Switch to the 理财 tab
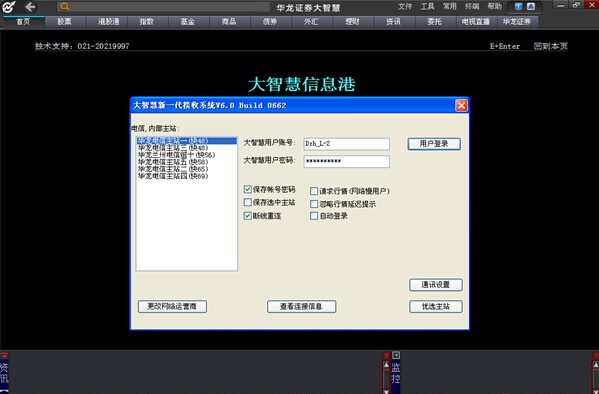This screenshot has width=599, height=394. (352, 22)
